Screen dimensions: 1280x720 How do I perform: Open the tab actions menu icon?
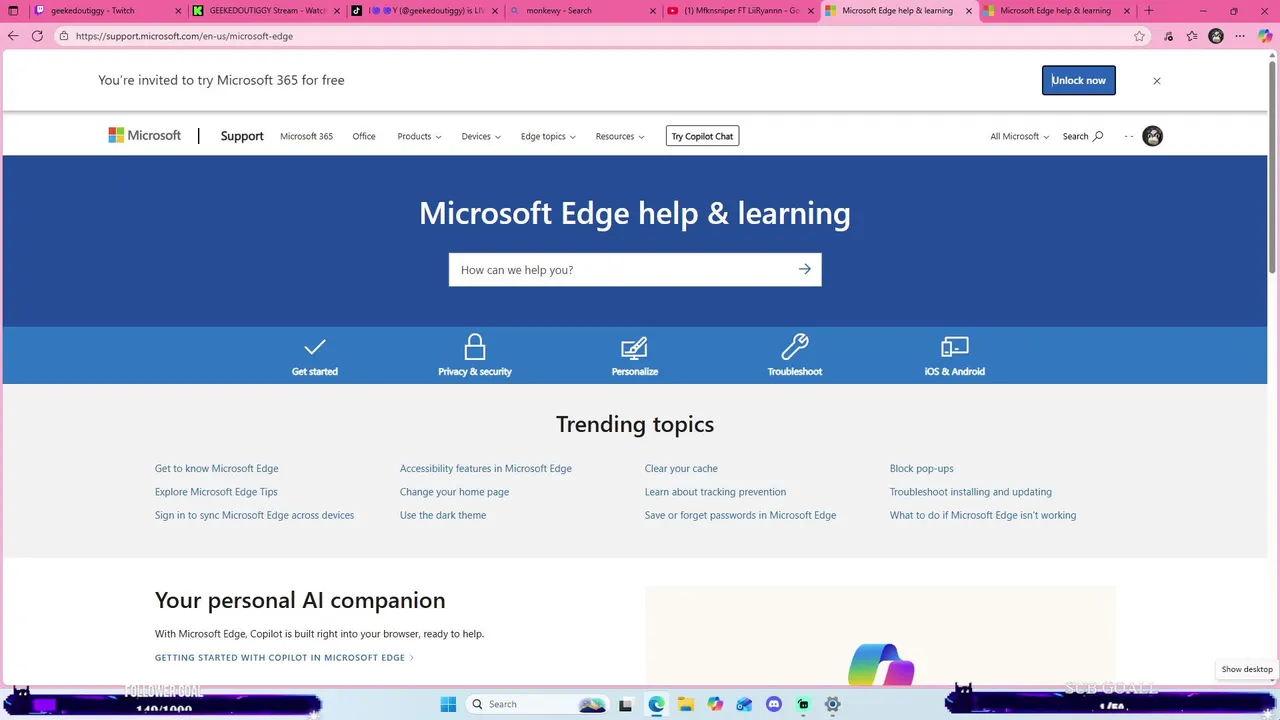click(x=13, y=11)
